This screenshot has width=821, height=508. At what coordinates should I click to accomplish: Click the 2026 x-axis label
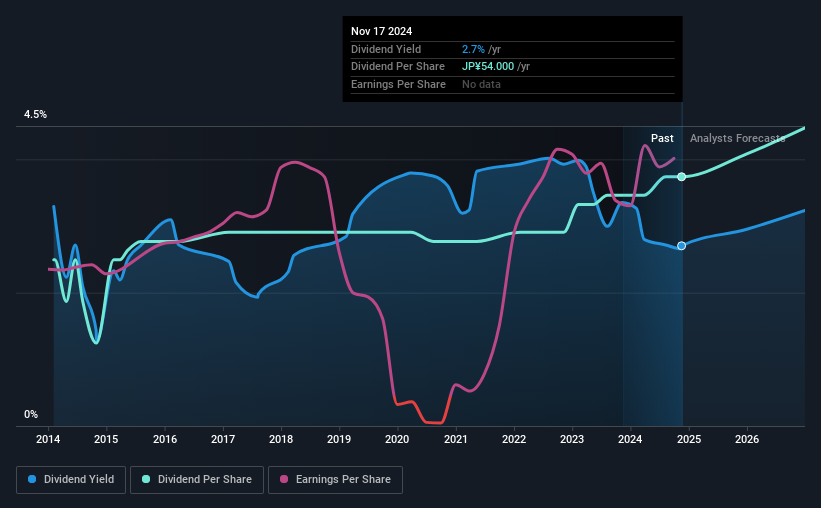point(747,439)
